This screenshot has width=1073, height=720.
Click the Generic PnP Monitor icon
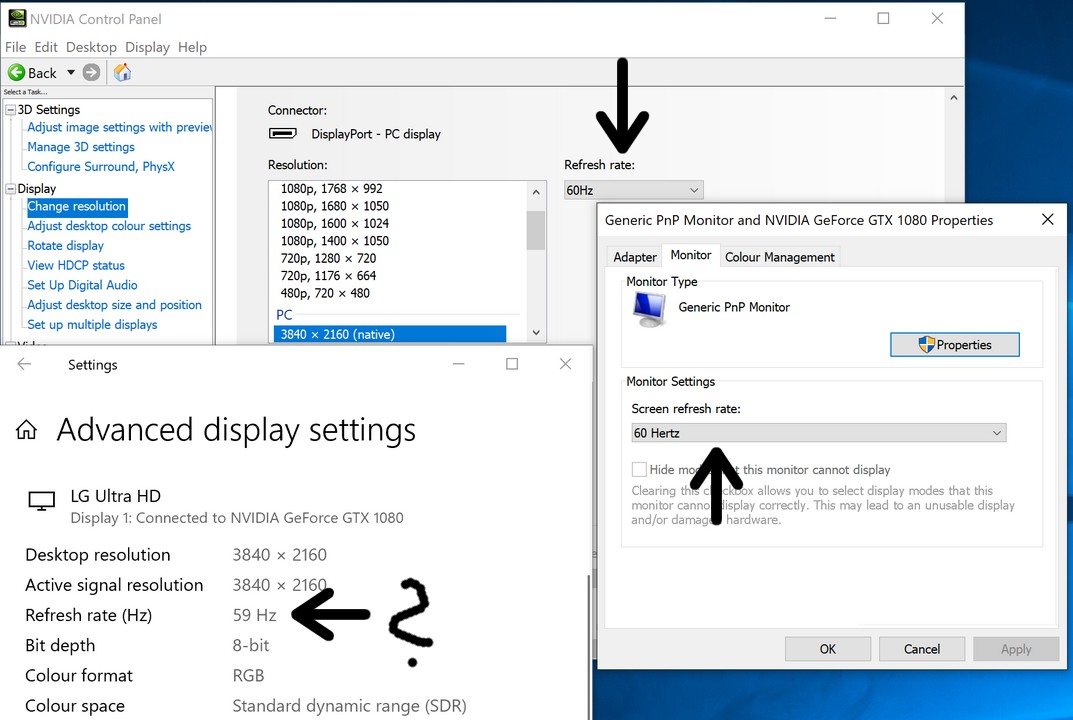(649, 309)
